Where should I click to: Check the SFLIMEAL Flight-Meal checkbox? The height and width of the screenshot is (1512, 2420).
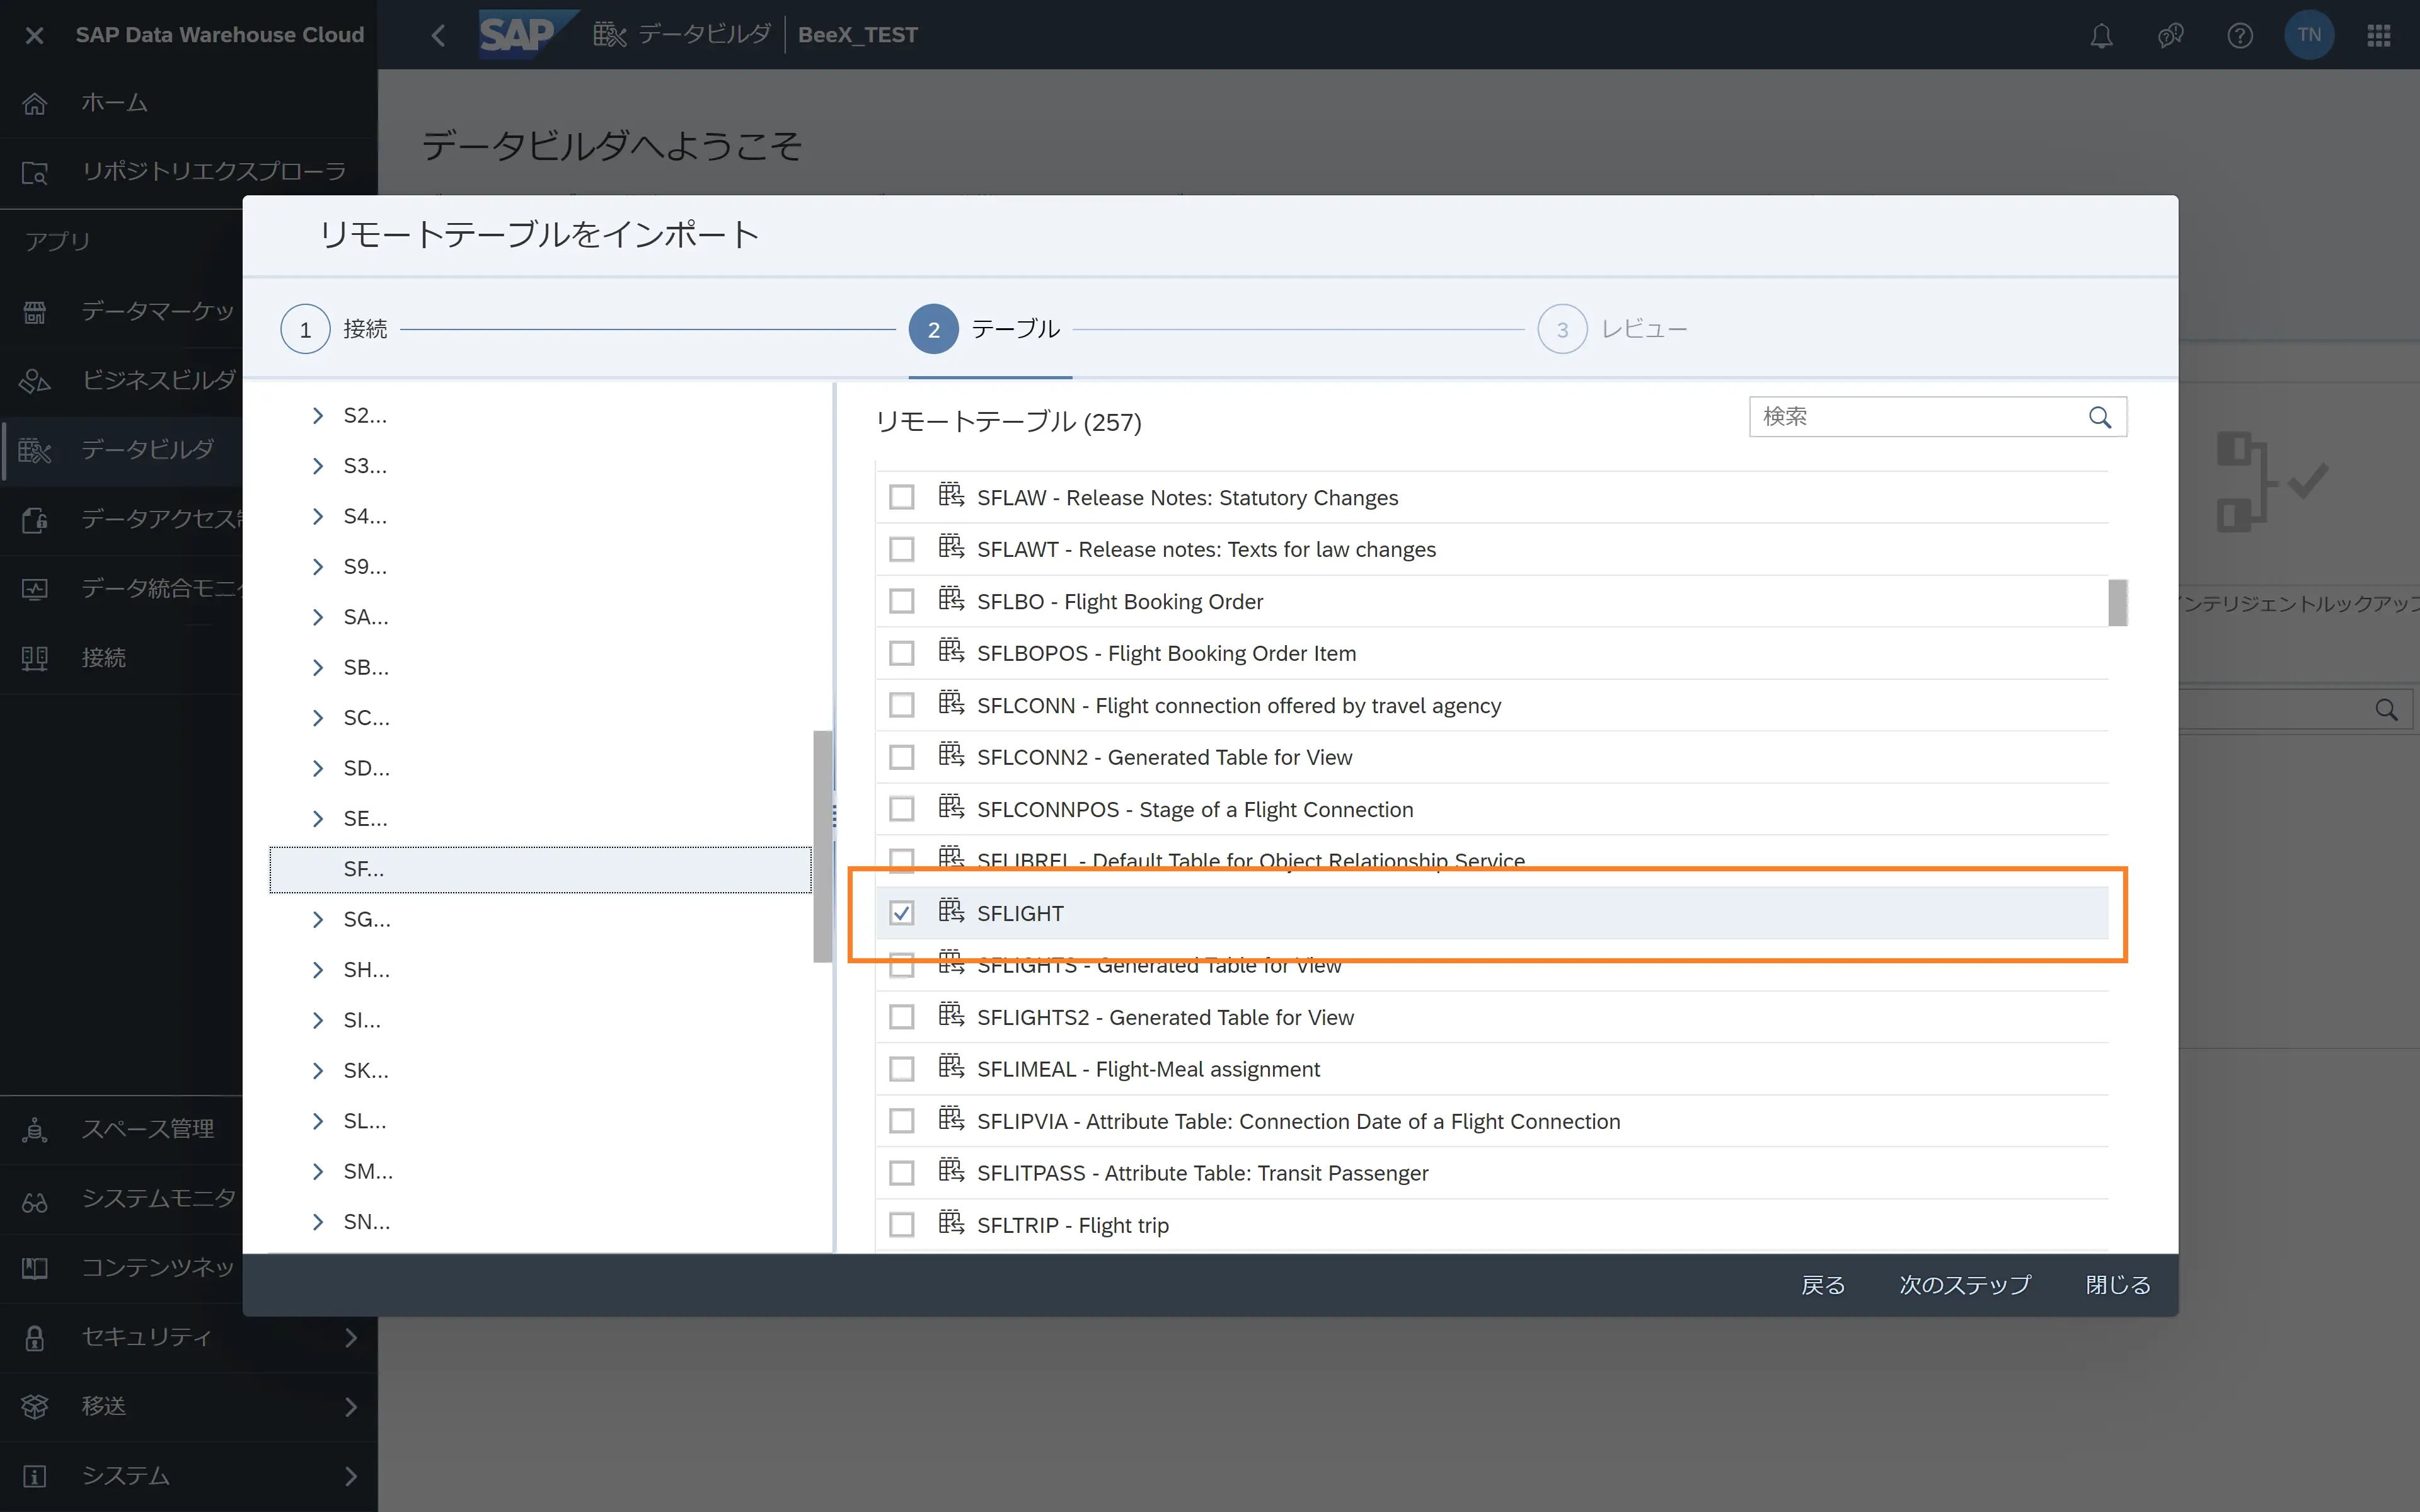(x=901, y=1069)
